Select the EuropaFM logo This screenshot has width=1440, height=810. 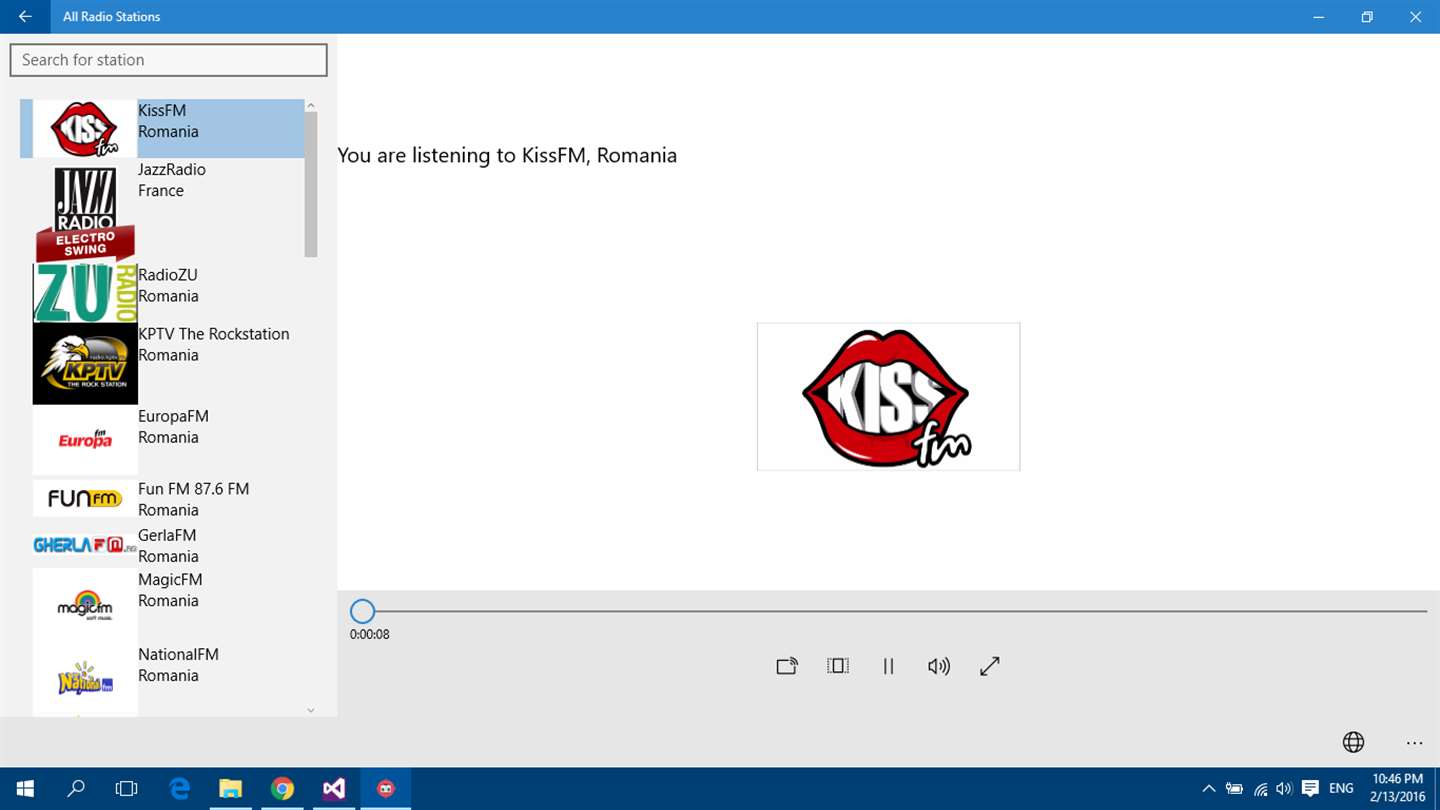[x=85, y=440]
